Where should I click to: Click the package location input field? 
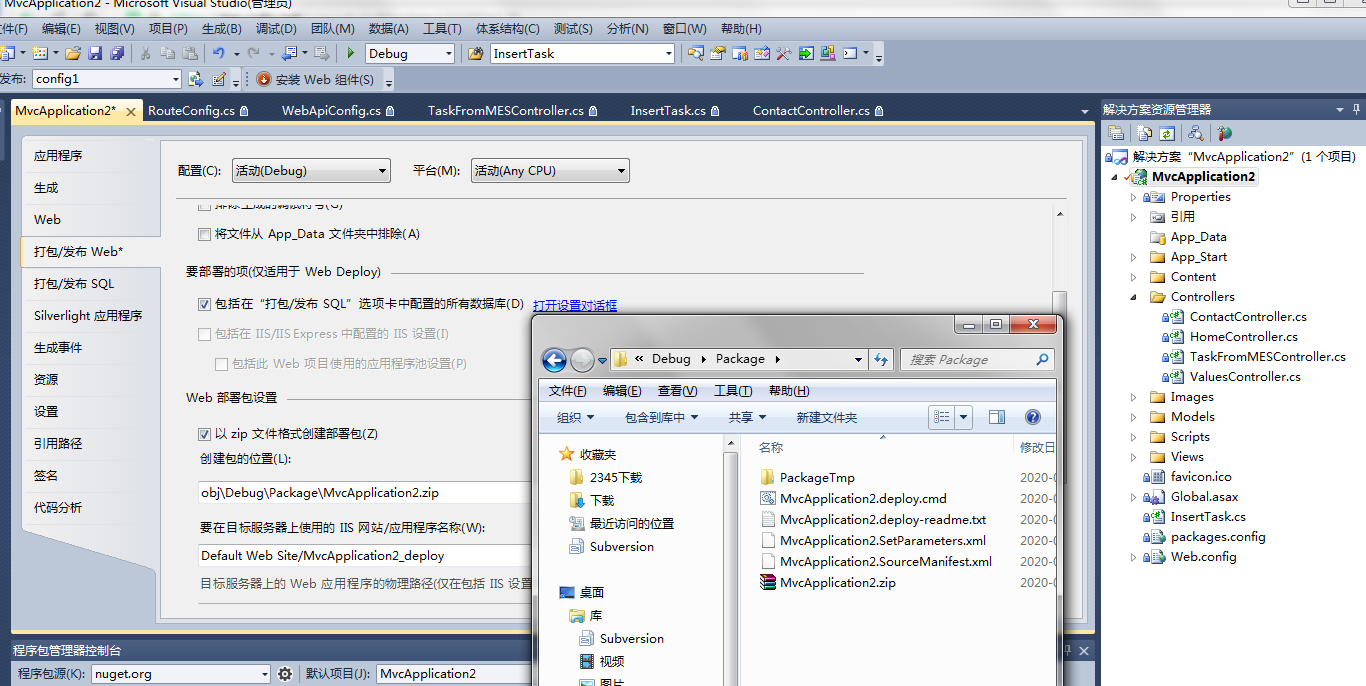point(365,493)
